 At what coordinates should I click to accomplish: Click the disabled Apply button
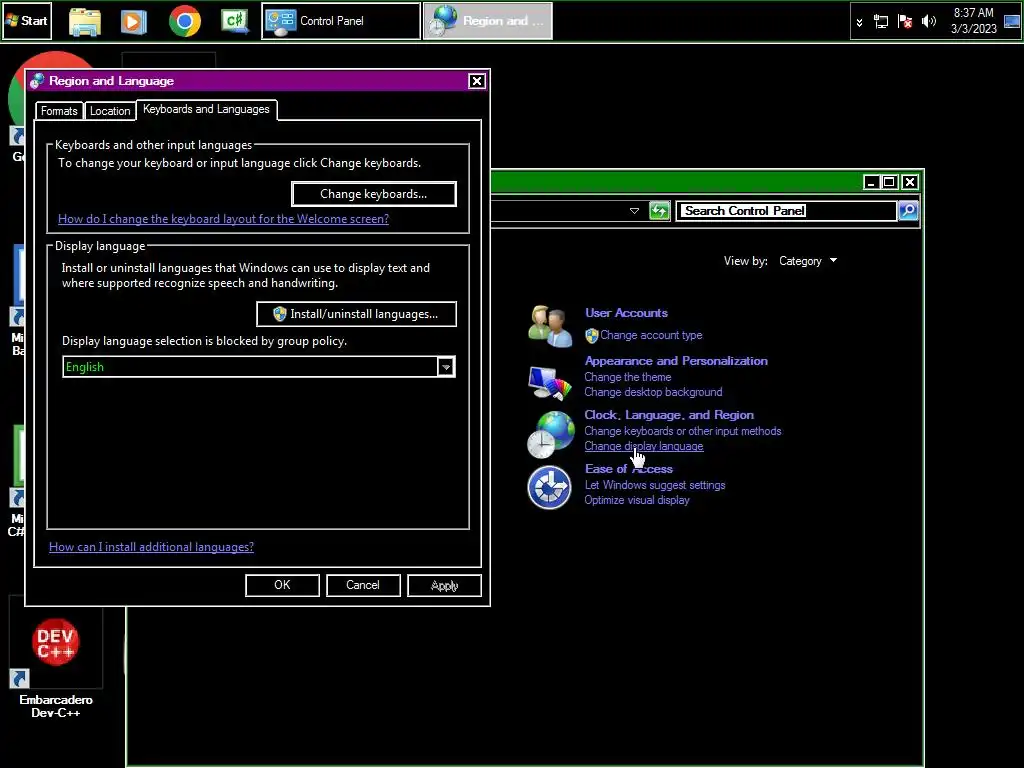pyautogui.click(x=444, y=585)
